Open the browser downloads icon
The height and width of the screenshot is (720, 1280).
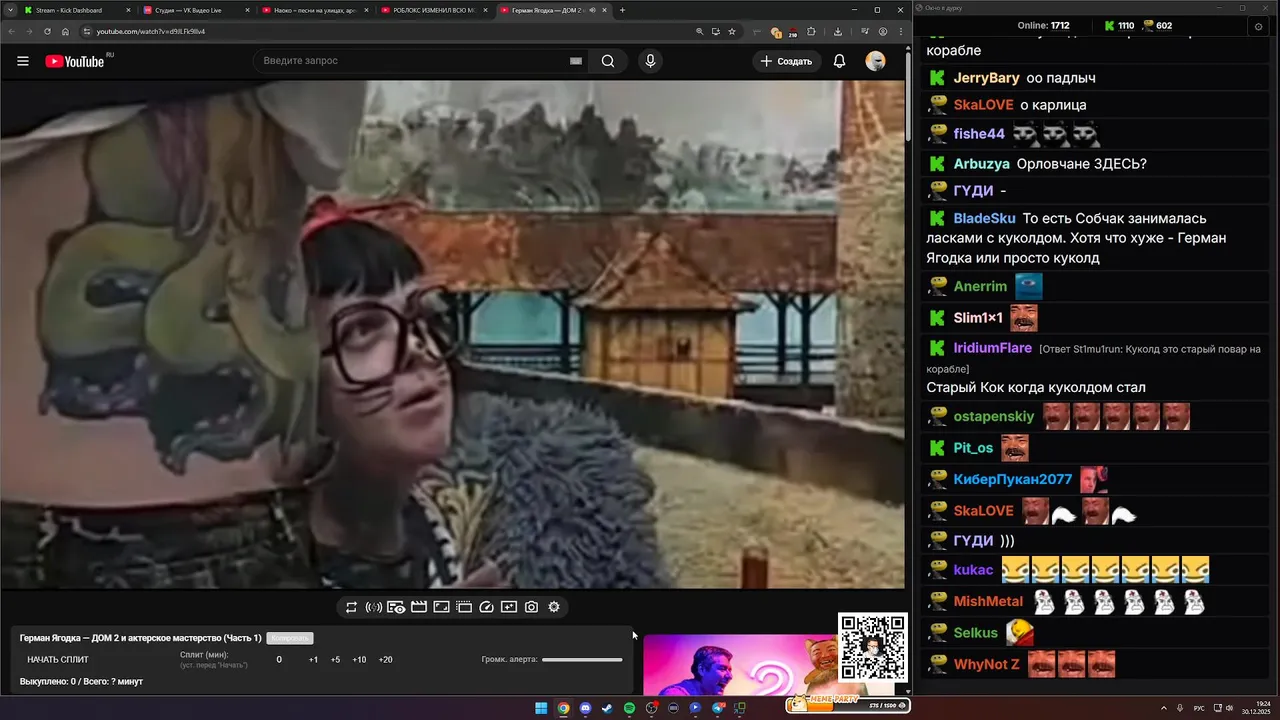pos(838,31)
